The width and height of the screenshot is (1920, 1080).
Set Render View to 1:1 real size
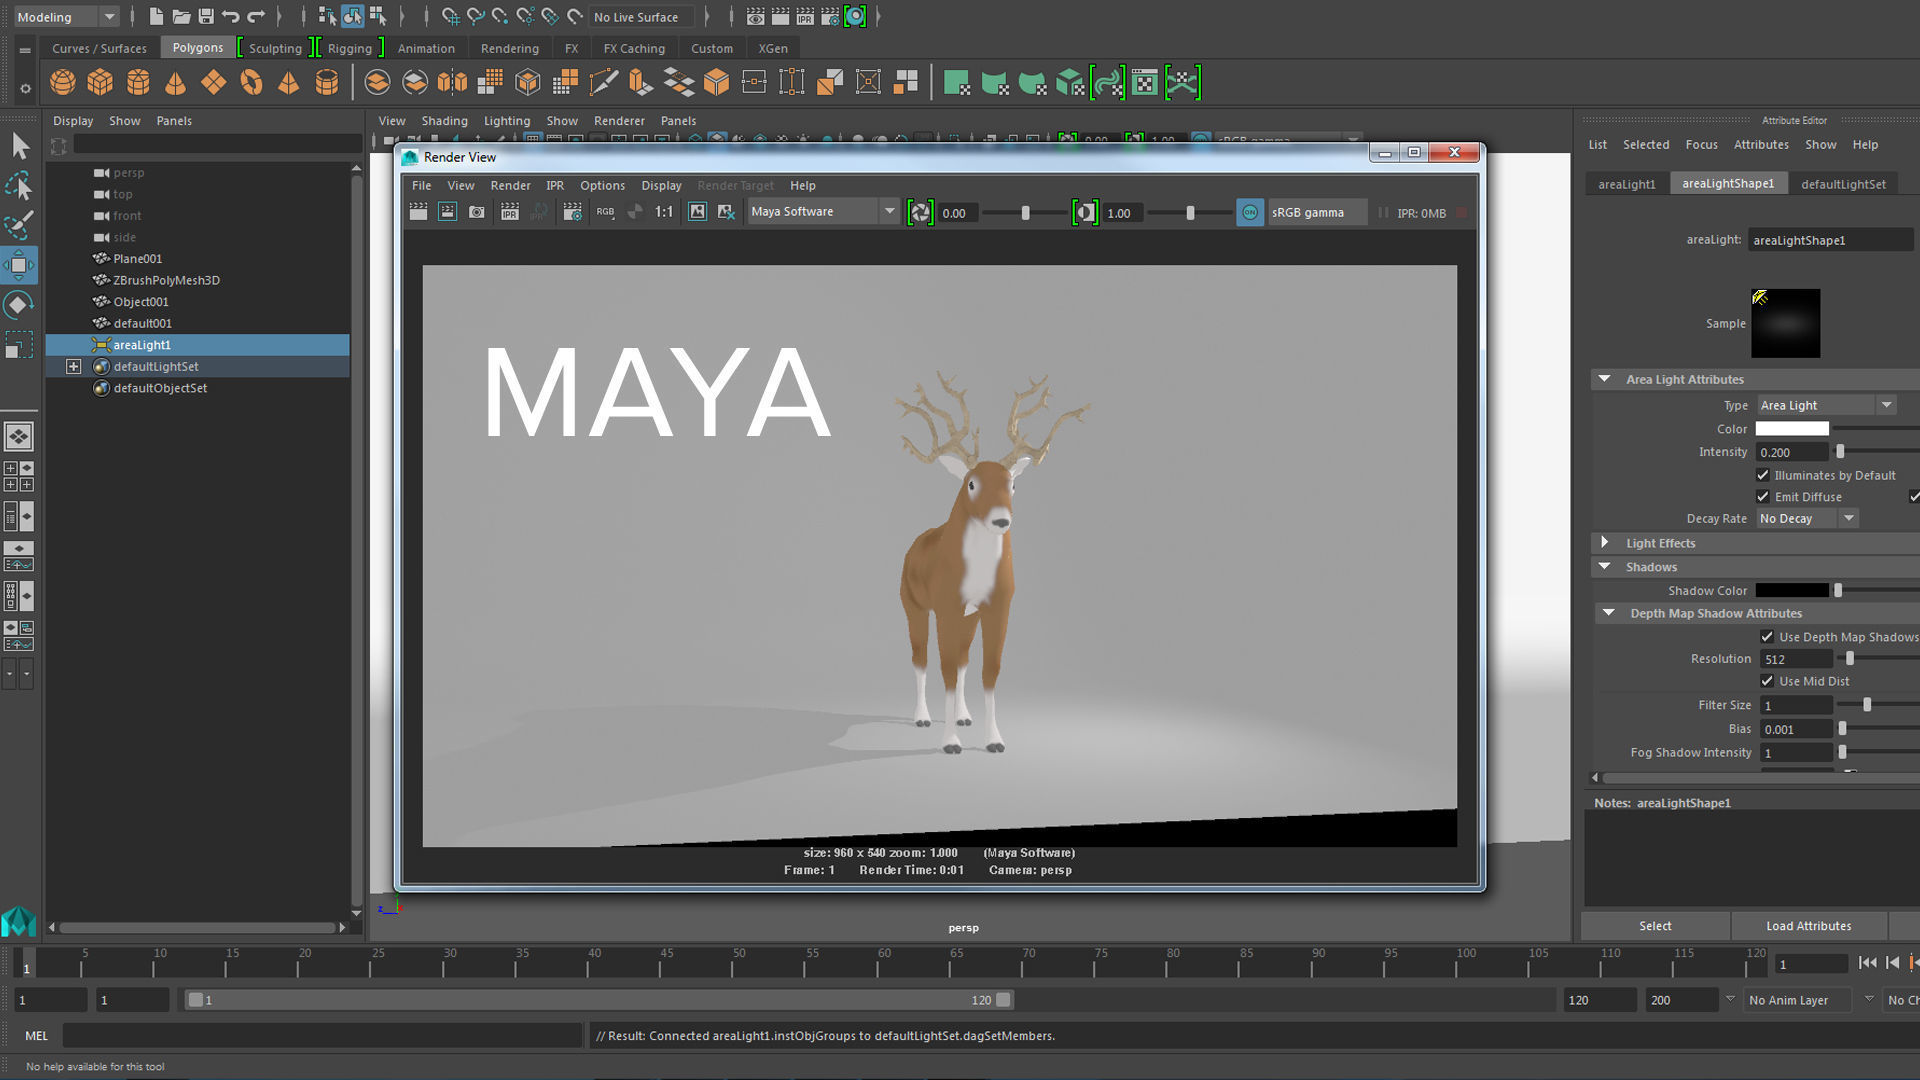(664, 212)
